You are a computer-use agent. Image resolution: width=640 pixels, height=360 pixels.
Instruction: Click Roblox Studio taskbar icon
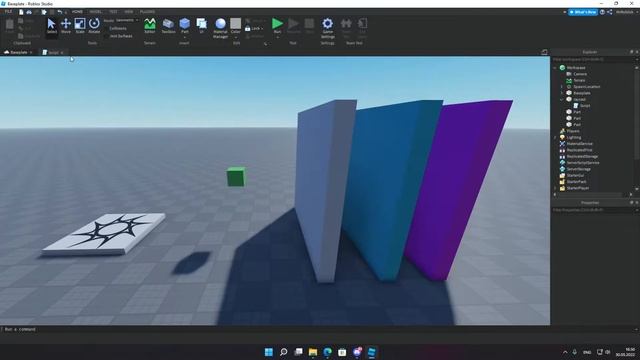click(x=371, y=352)
